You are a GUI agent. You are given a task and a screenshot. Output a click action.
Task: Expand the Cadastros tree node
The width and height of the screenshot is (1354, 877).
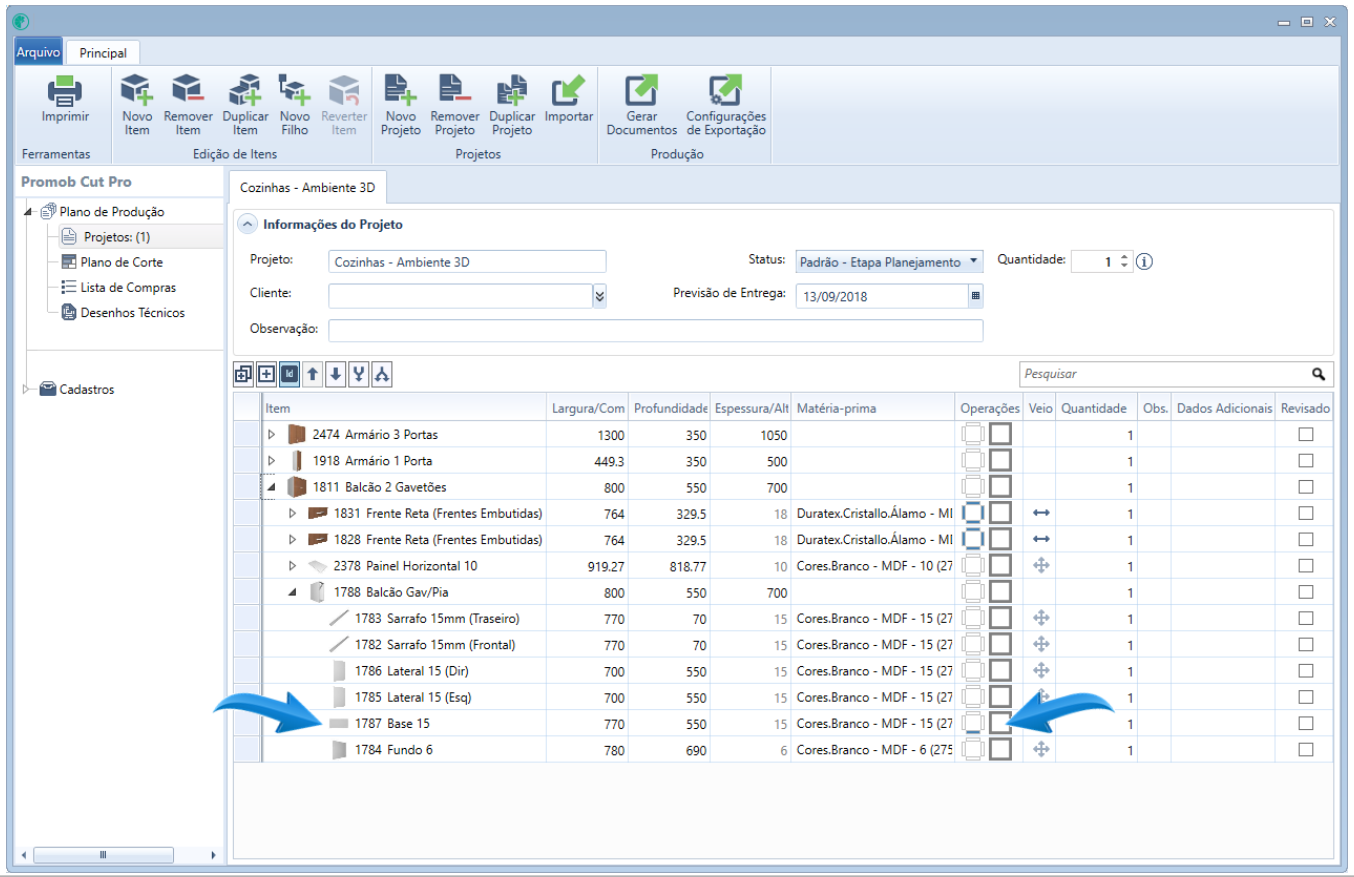tap(27, 389)
